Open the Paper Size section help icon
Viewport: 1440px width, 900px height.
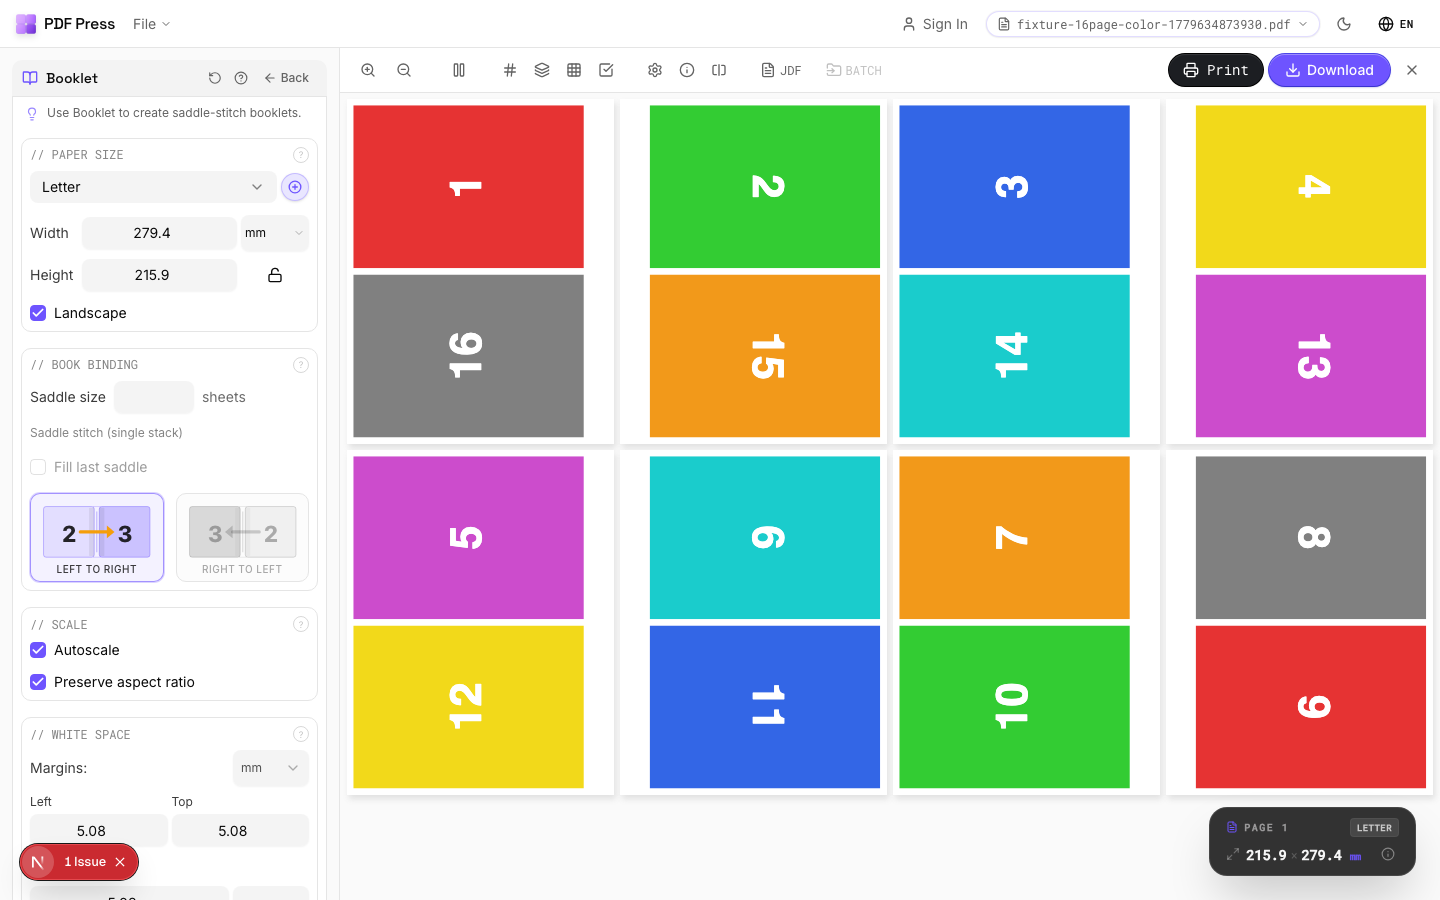click(x=300, y=155)
